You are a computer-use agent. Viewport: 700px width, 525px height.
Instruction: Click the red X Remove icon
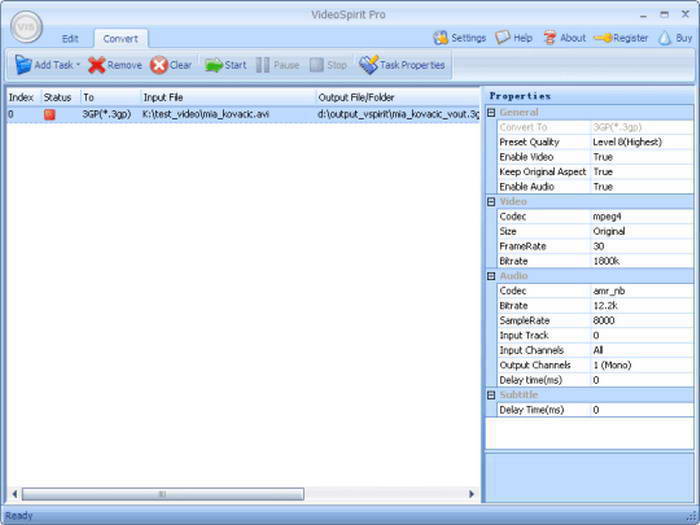(96, 65)
